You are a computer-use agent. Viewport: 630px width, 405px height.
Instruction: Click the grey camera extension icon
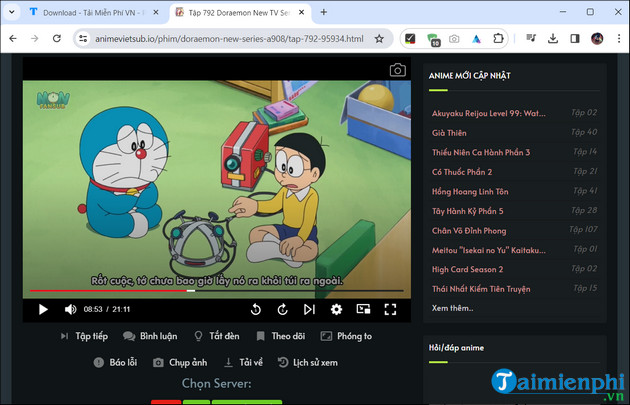coord(454,39)
